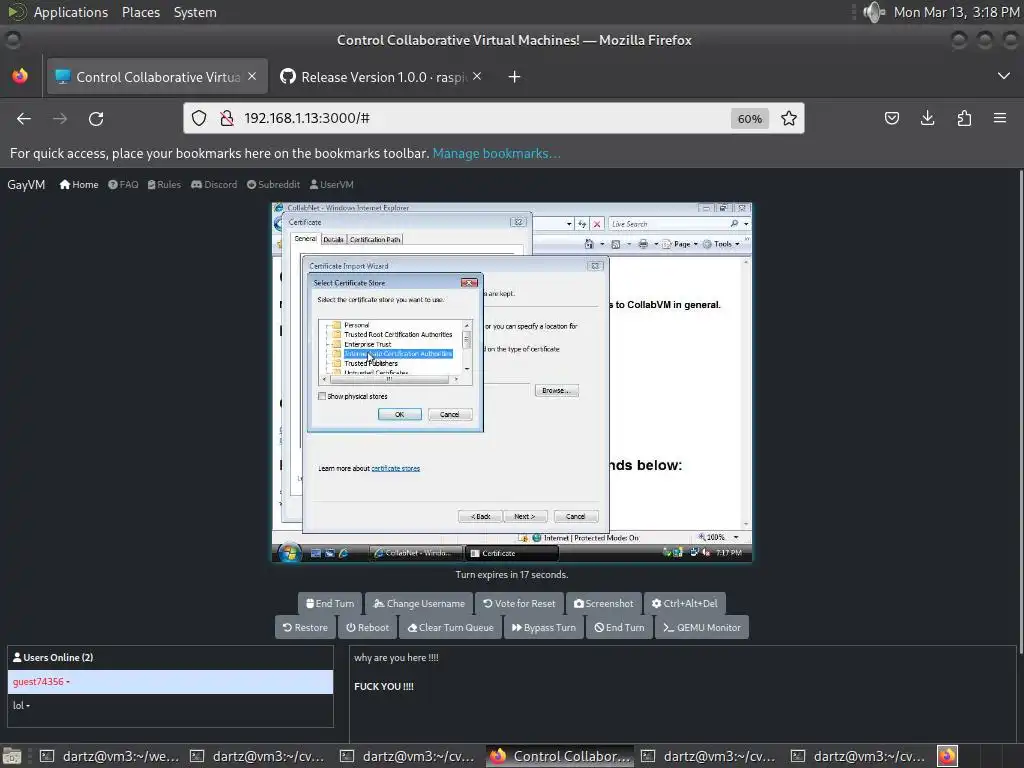Click the Home navigation link
This screenshot has width=1024, height=768.
click(x=79, y=185)
